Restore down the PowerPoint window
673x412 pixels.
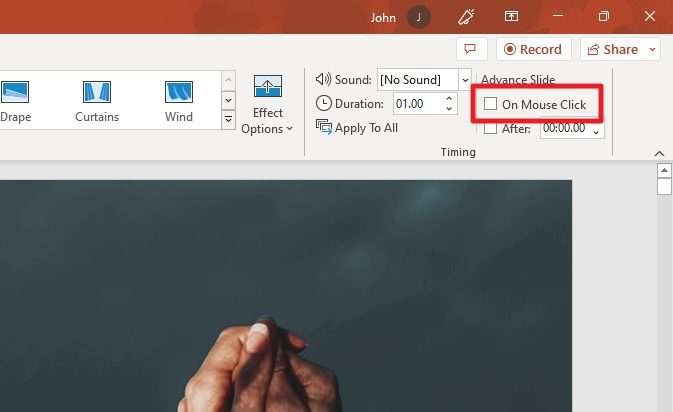pyautogui.click(x=603, y=16)
